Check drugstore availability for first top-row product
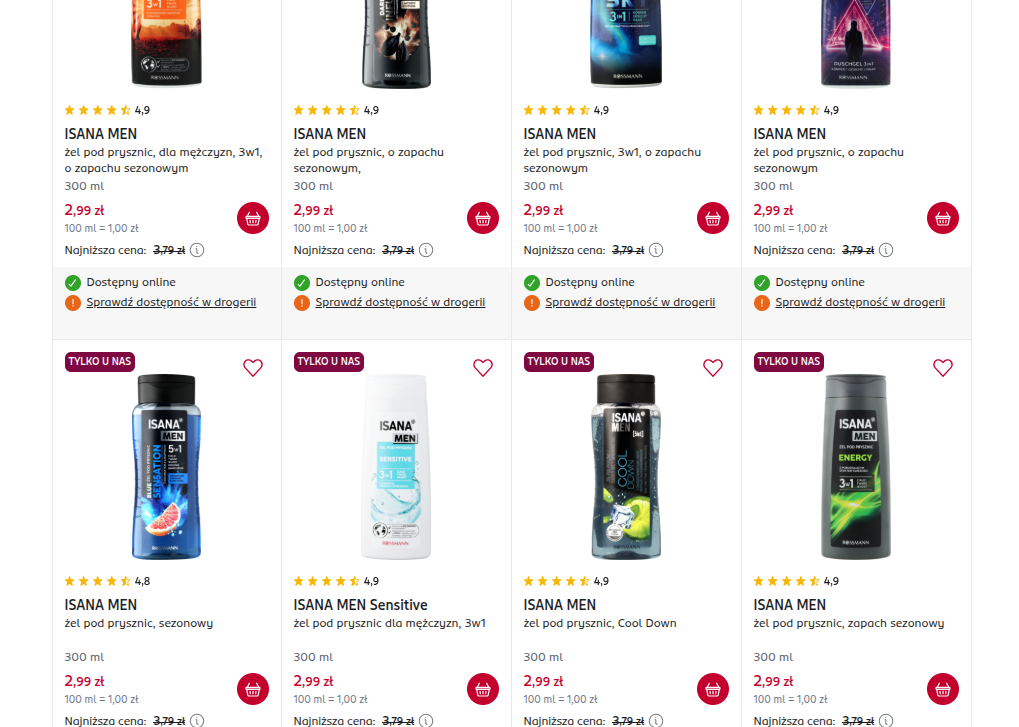Screen dimensions: 1019x727 point(171,302)
